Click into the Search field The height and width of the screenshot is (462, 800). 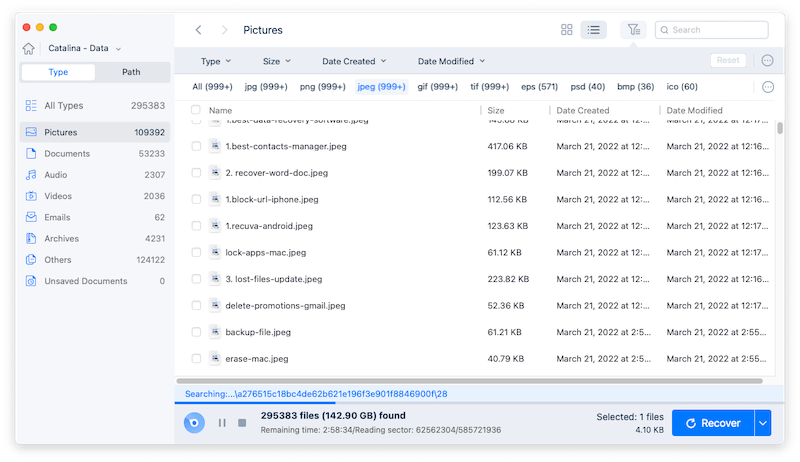point(712,30)
